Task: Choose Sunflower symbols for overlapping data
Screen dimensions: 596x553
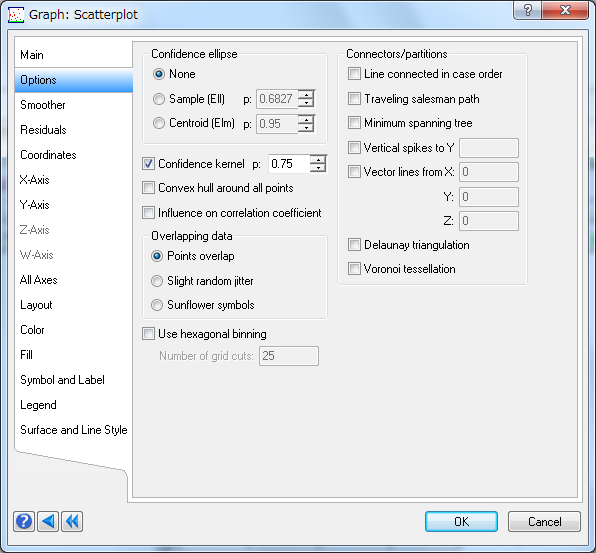Action: click(157, 305)
